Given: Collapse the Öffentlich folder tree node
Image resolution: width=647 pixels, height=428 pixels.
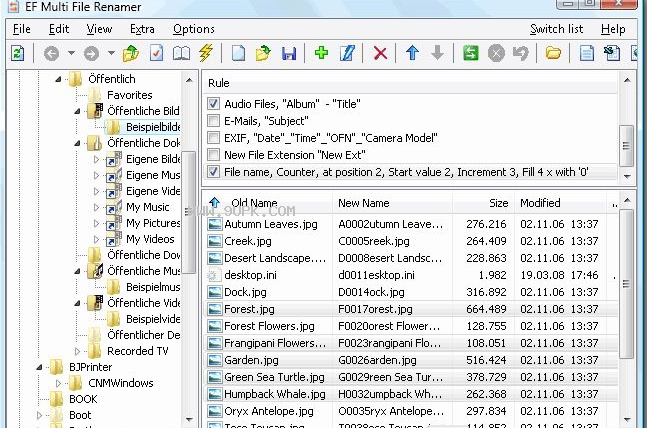Looking at the screenshot, I should [58, 79].
